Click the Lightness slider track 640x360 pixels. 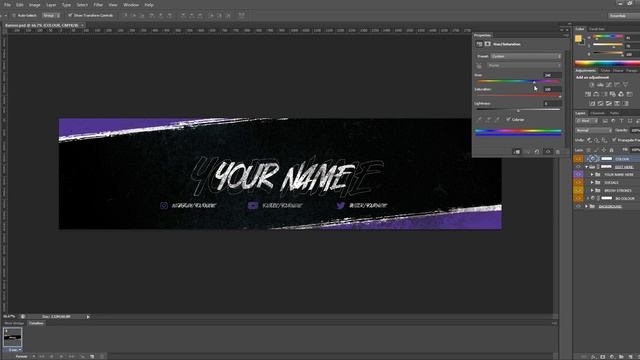click(x=518, y=110)
